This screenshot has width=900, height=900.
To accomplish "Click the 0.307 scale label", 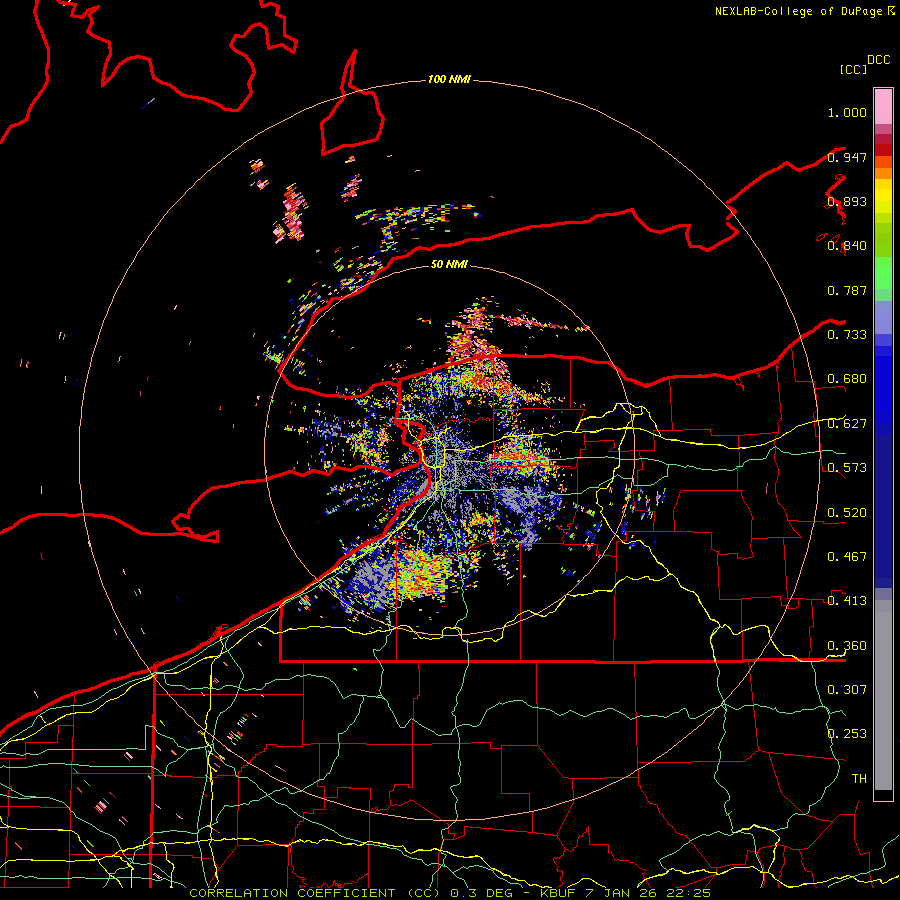I will 847,690.
